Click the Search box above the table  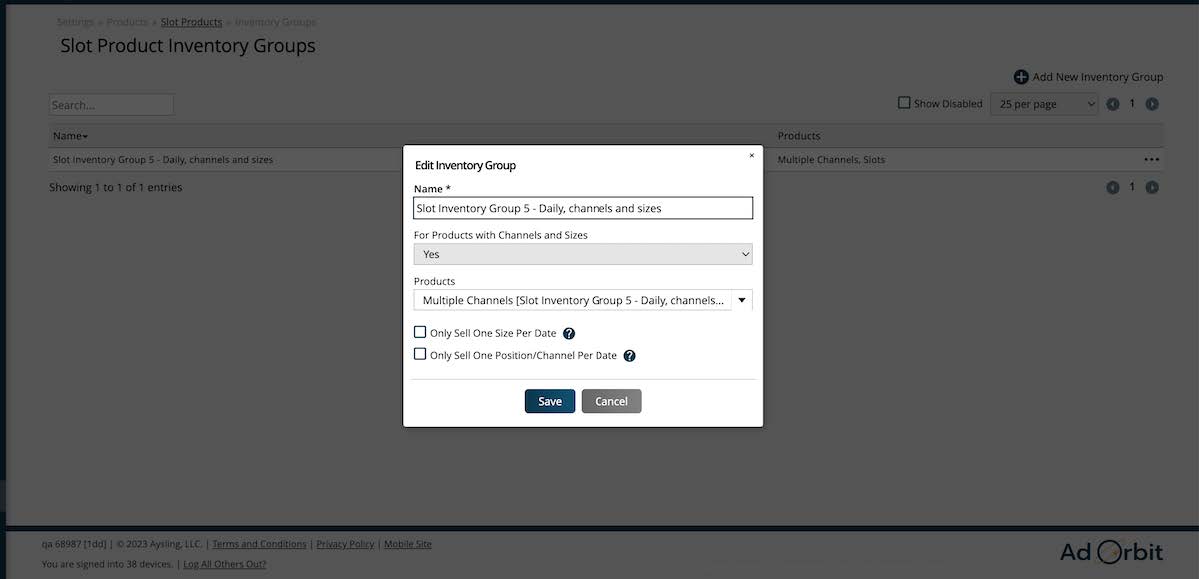pos(111,105)
